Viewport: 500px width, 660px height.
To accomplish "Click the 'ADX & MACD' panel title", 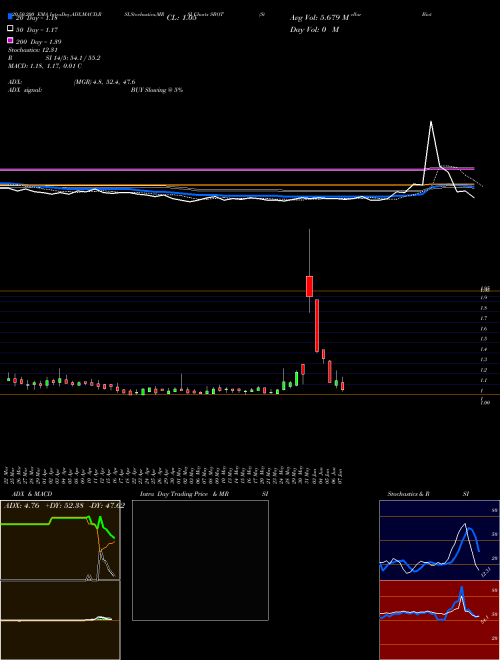I will (32, 494).
